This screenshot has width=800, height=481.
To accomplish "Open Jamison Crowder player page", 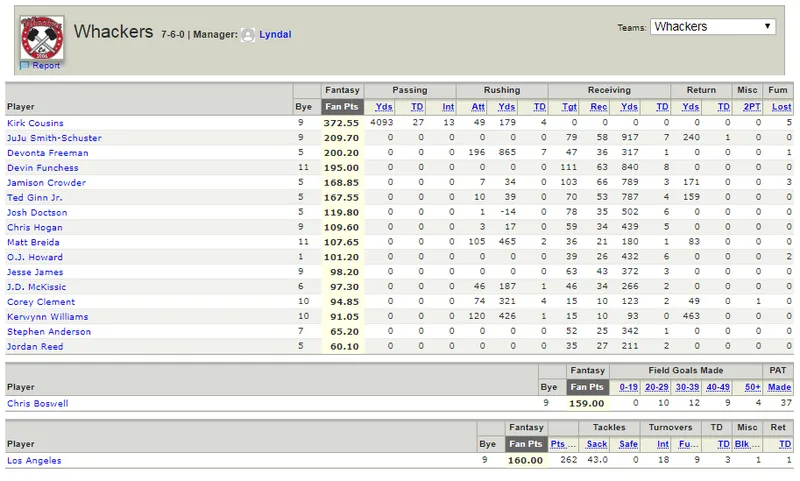I will click(46, 183).
